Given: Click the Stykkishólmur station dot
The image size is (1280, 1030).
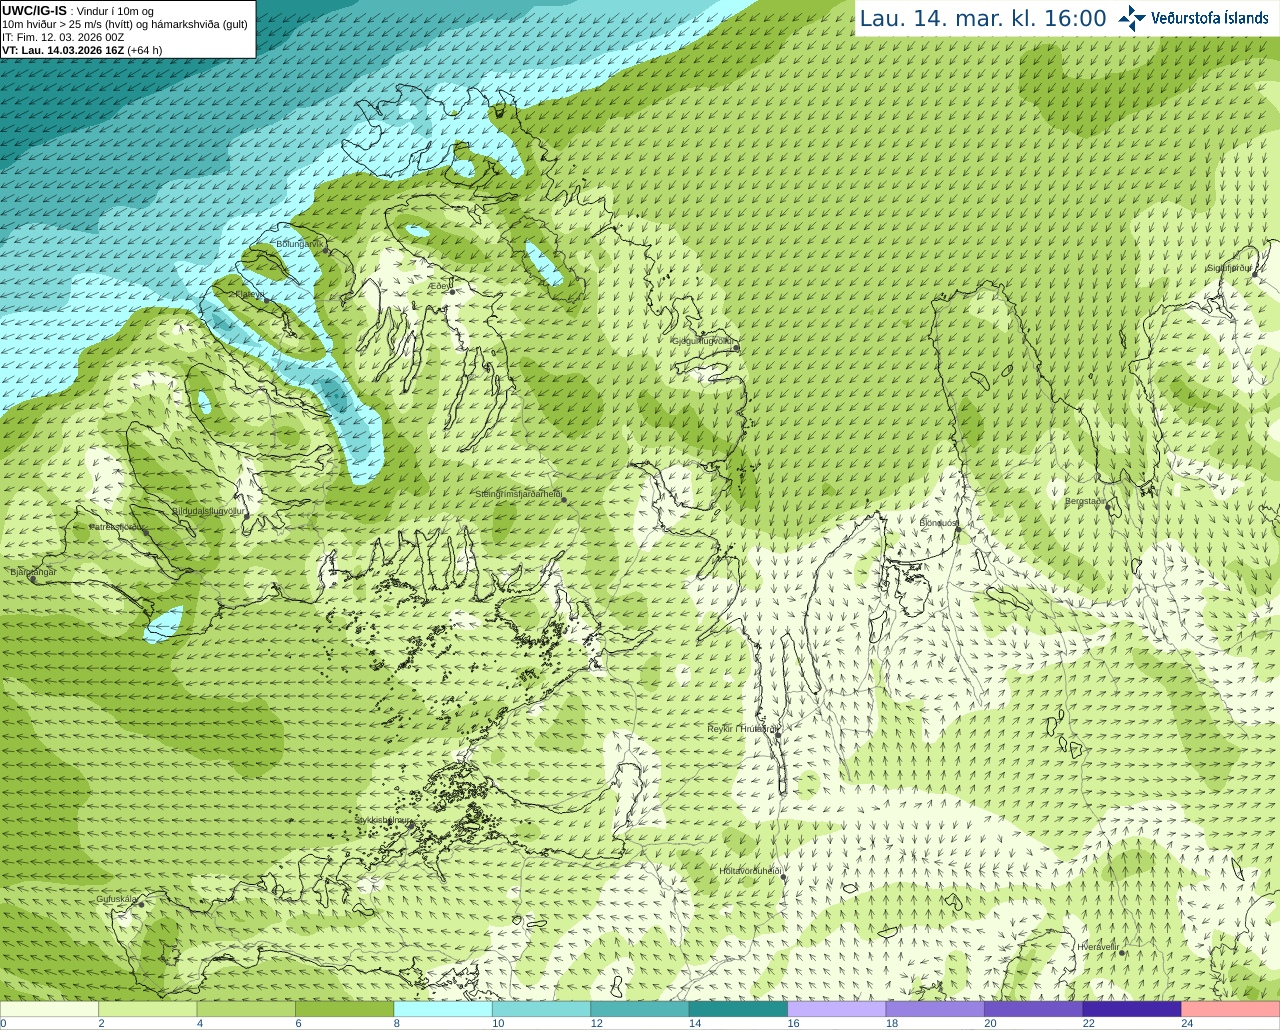Looking at the screenshot, I should pos(409,825).
